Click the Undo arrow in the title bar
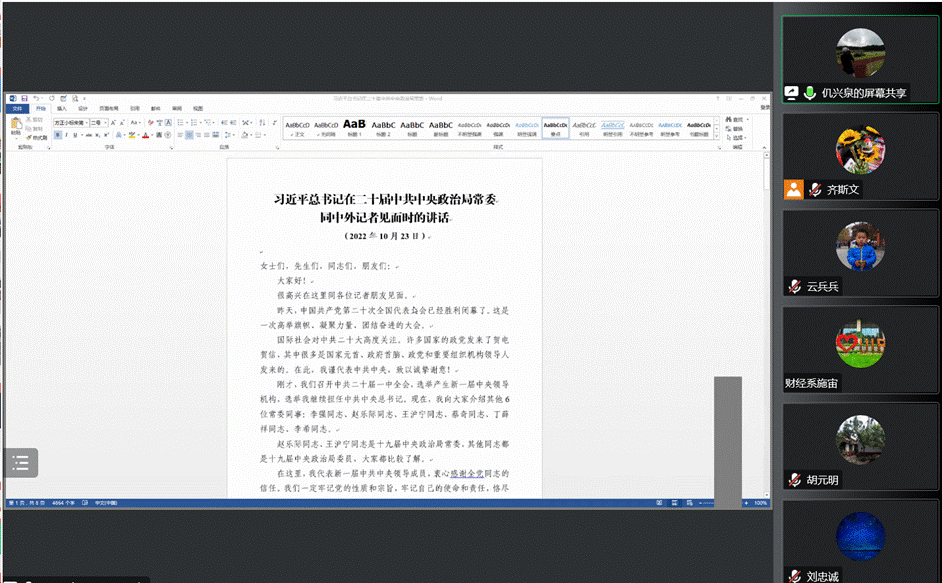The image size is (942, 583). coord(35,98)
